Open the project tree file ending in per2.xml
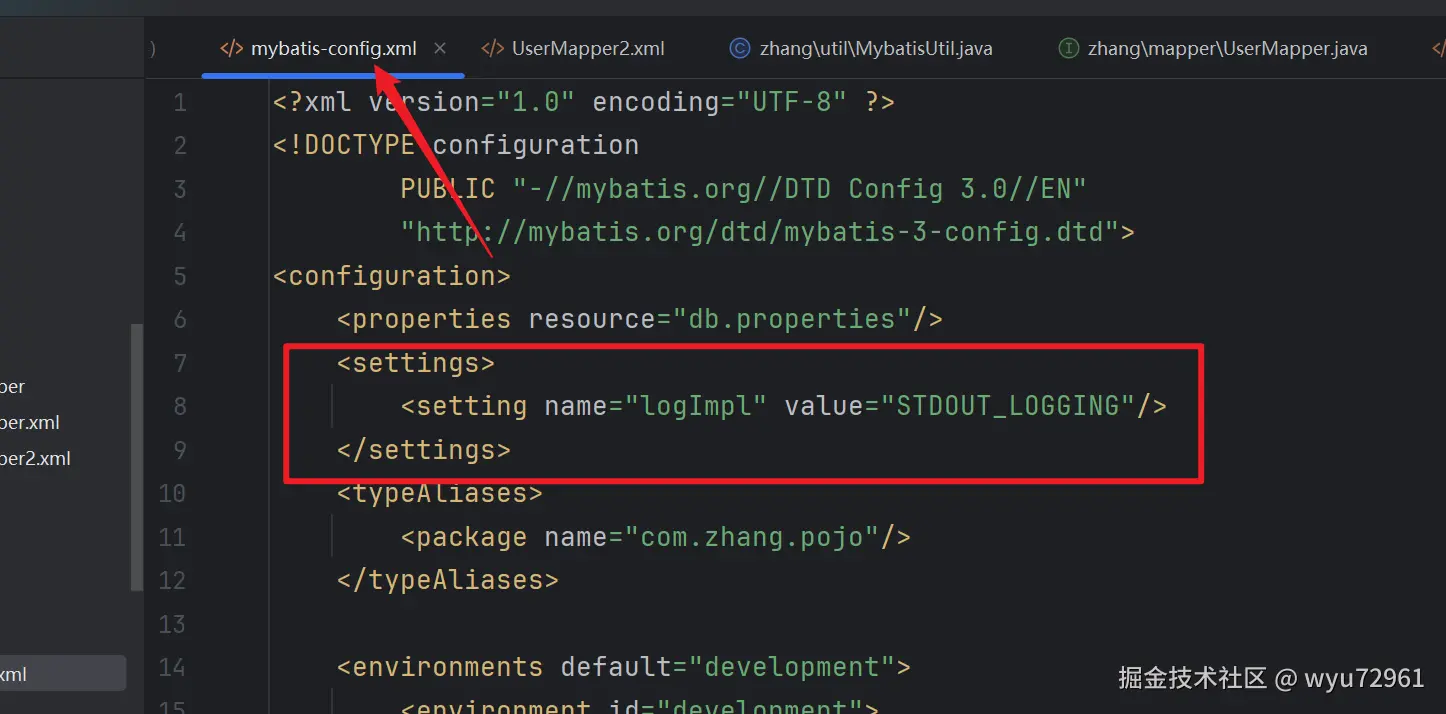 (x=35, y=459)
